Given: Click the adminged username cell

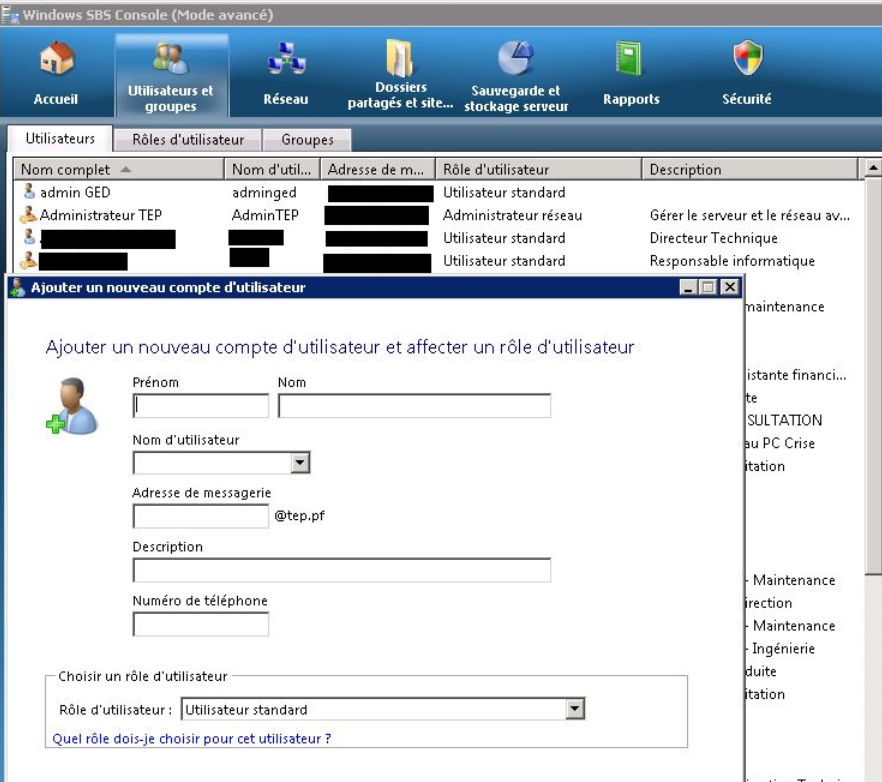Looking at the screenshot, I should tap(264, 192).
